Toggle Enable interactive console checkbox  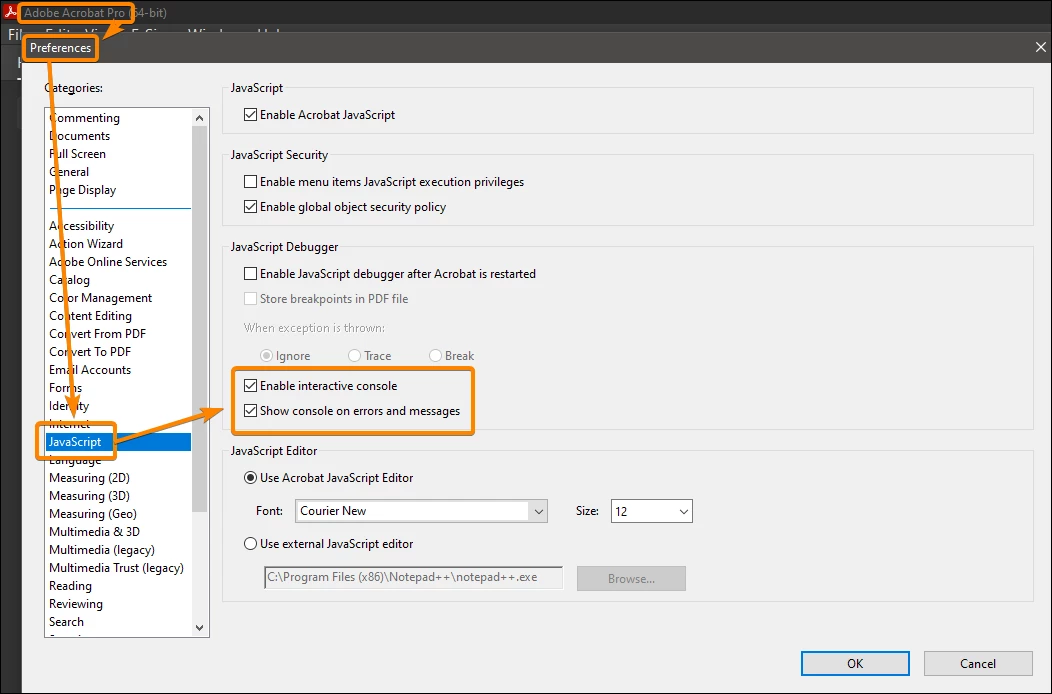pos(250,386)
